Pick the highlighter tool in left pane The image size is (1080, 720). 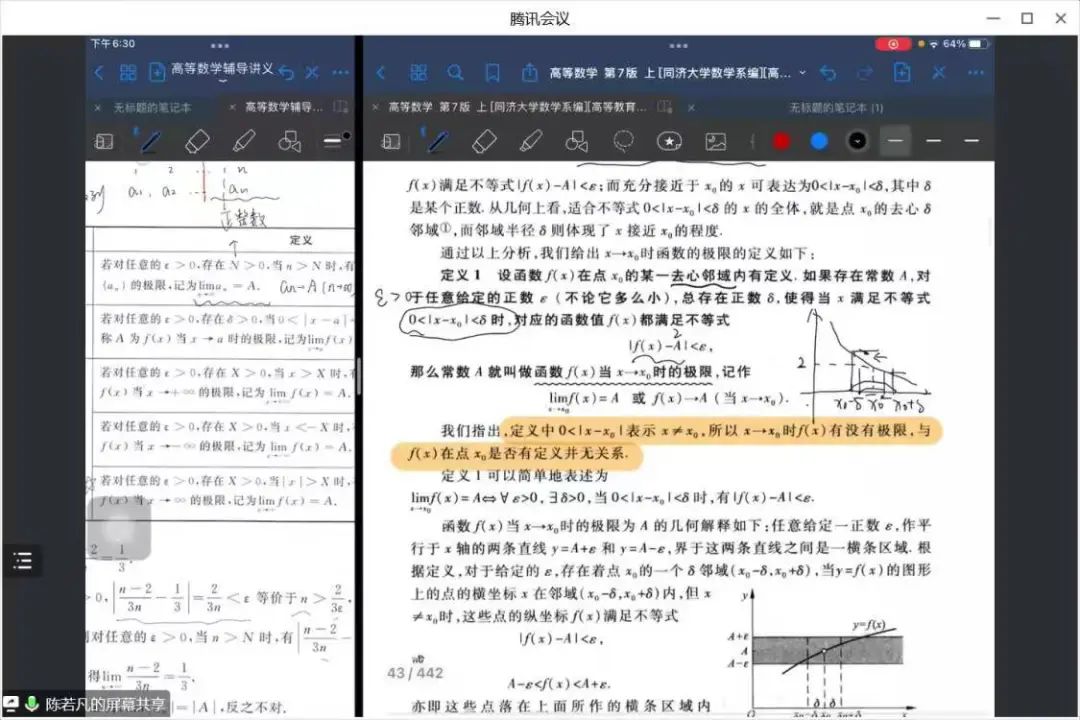pyautogui.click(x=243, y=141)
